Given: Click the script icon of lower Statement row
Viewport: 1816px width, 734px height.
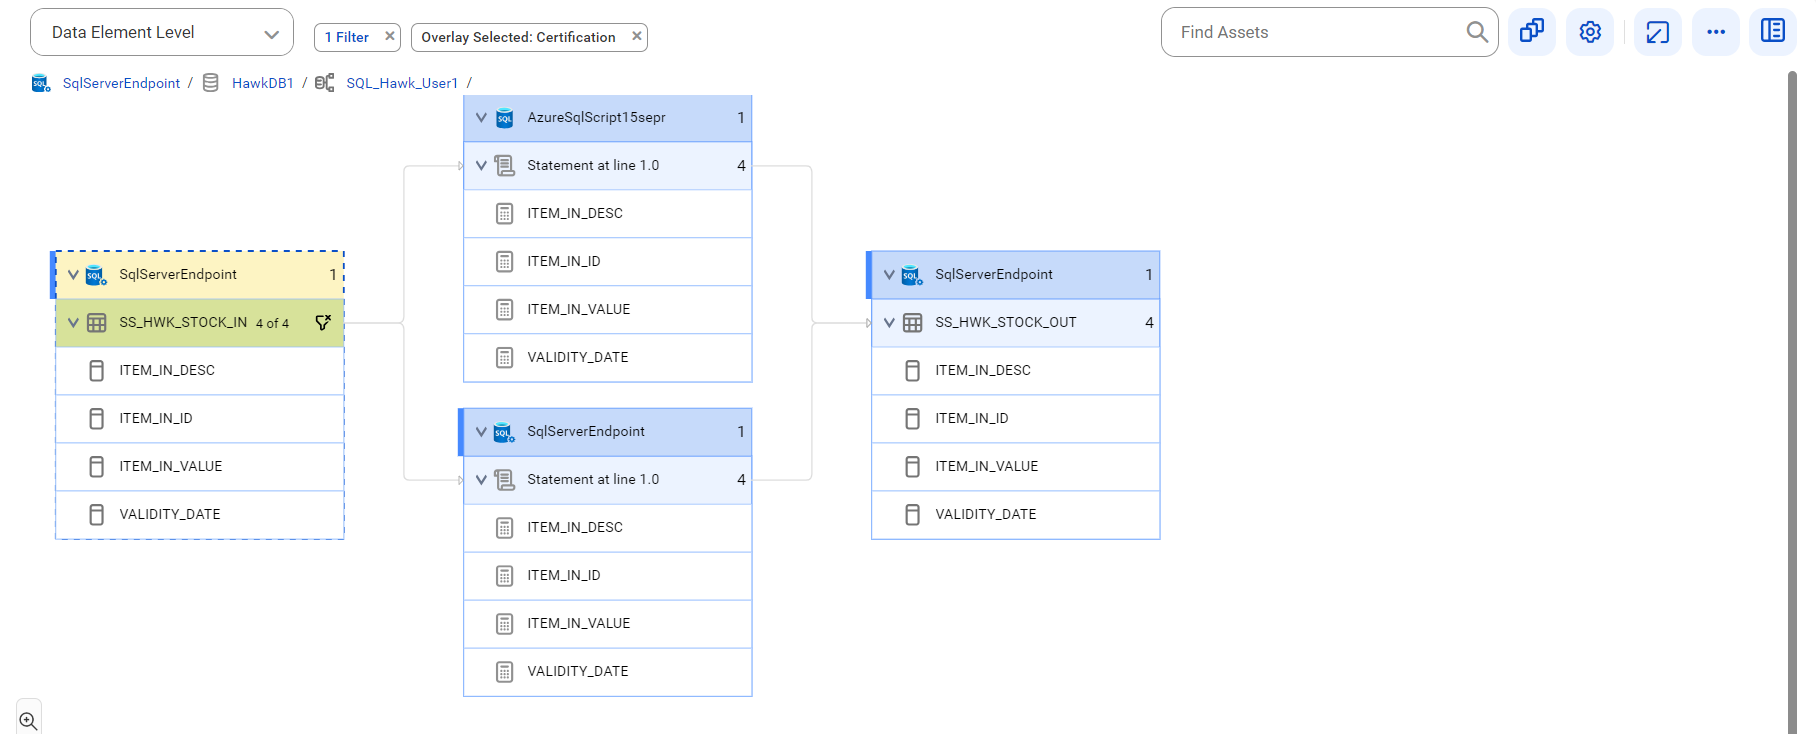Looking at the screenshot, I should coord(505,480).
